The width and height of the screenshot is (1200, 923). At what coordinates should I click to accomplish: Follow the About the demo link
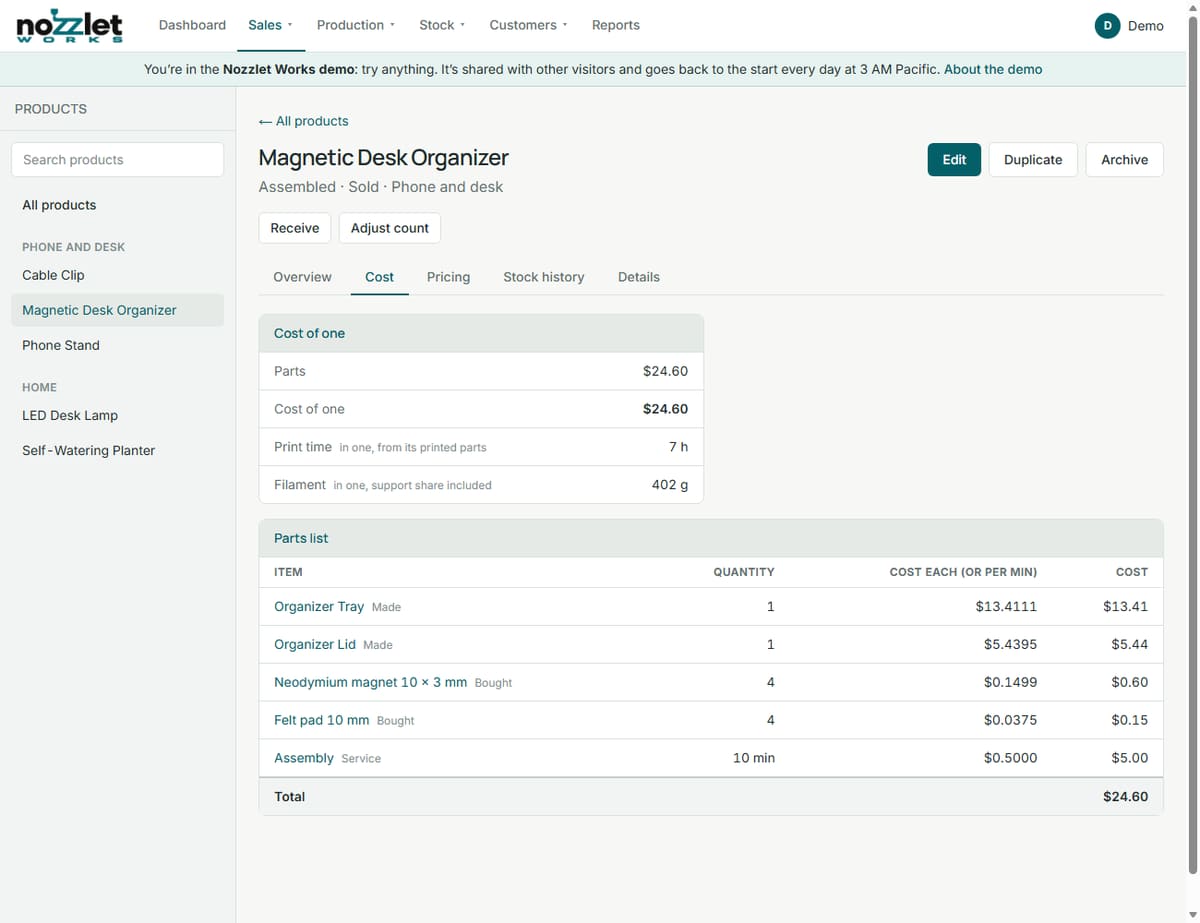click(x=993, y=69)
